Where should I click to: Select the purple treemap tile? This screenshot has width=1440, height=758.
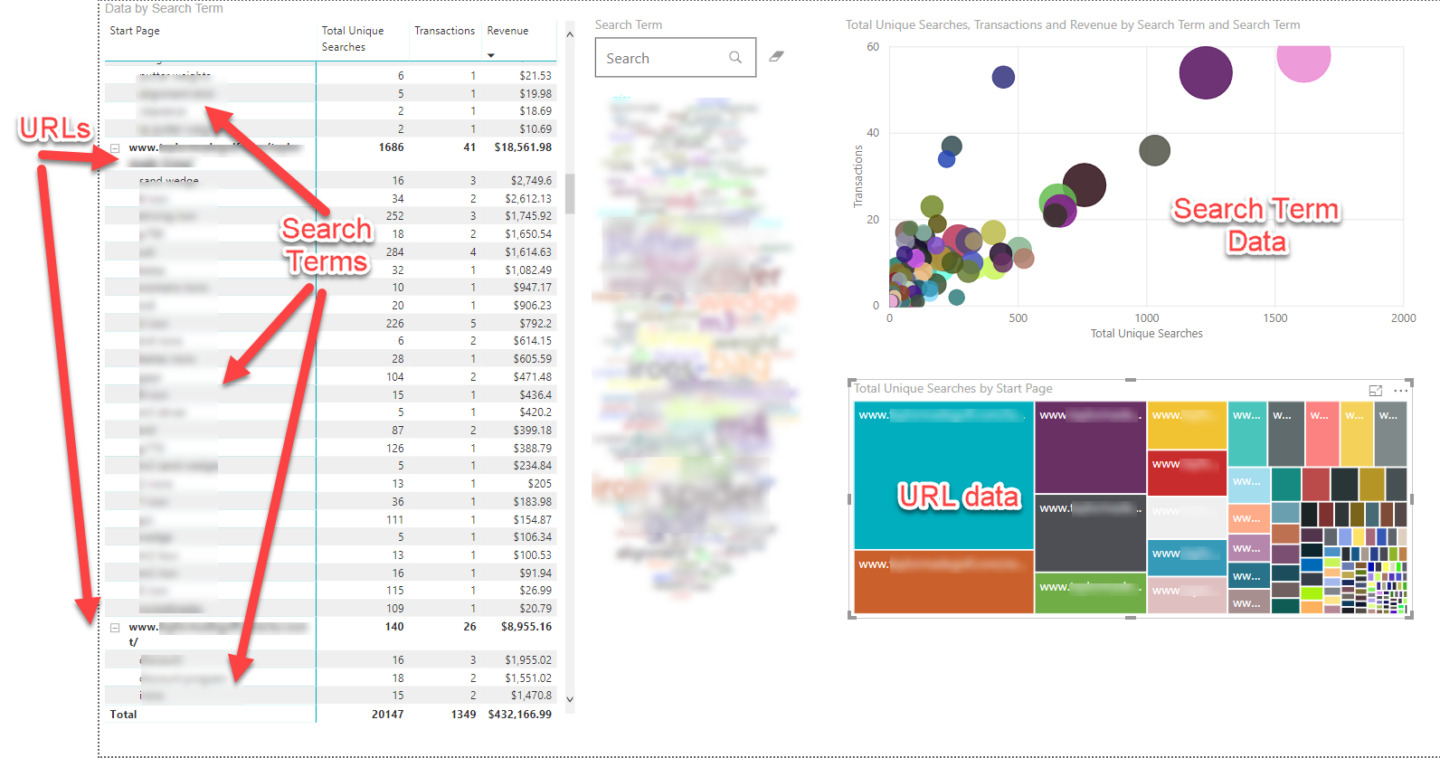point(1090,448)
